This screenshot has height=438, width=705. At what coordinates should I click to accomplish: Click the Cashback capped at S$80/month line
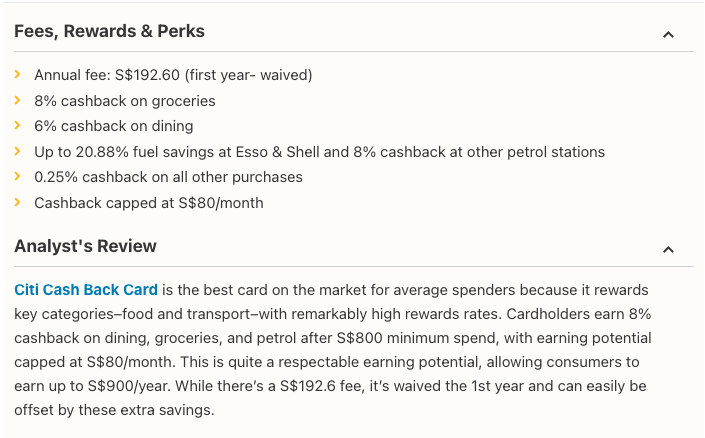click(148, 203)
